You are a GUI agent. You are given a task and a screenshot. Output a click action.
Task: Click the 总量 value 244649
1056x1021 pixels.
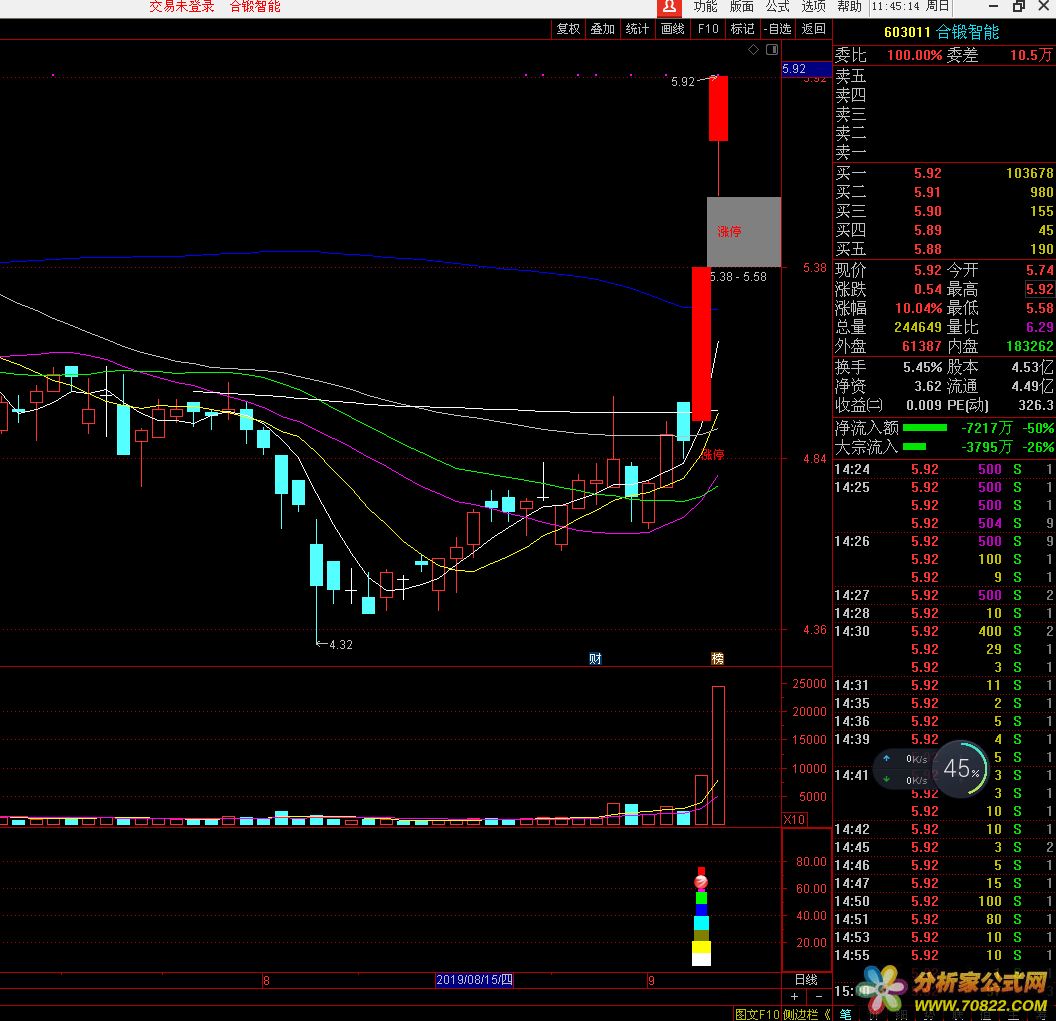tap(918, 327)
